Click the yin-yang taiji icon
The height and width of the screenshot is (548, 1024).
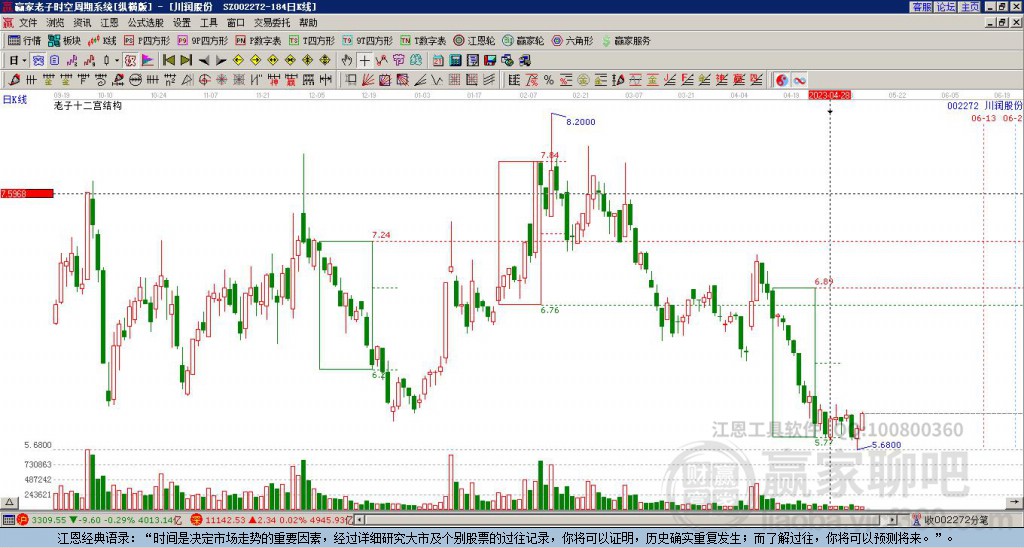(x=782, y=80)
